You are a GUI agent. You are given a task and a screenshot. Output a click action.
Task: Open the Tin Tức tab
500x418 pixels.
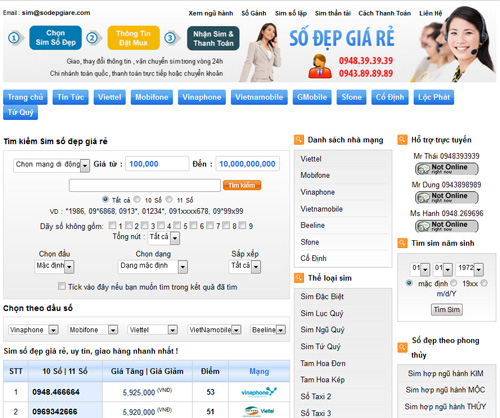[71, 97]
